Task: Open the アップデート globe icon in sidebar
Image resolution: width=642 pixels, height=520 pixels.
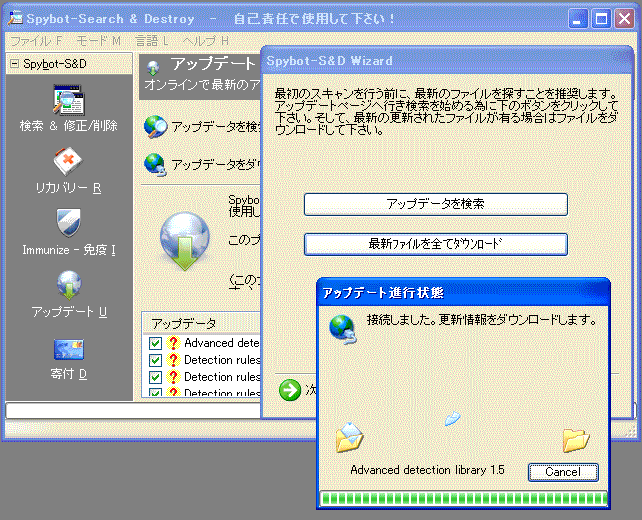Action: (x=69, y=285)
